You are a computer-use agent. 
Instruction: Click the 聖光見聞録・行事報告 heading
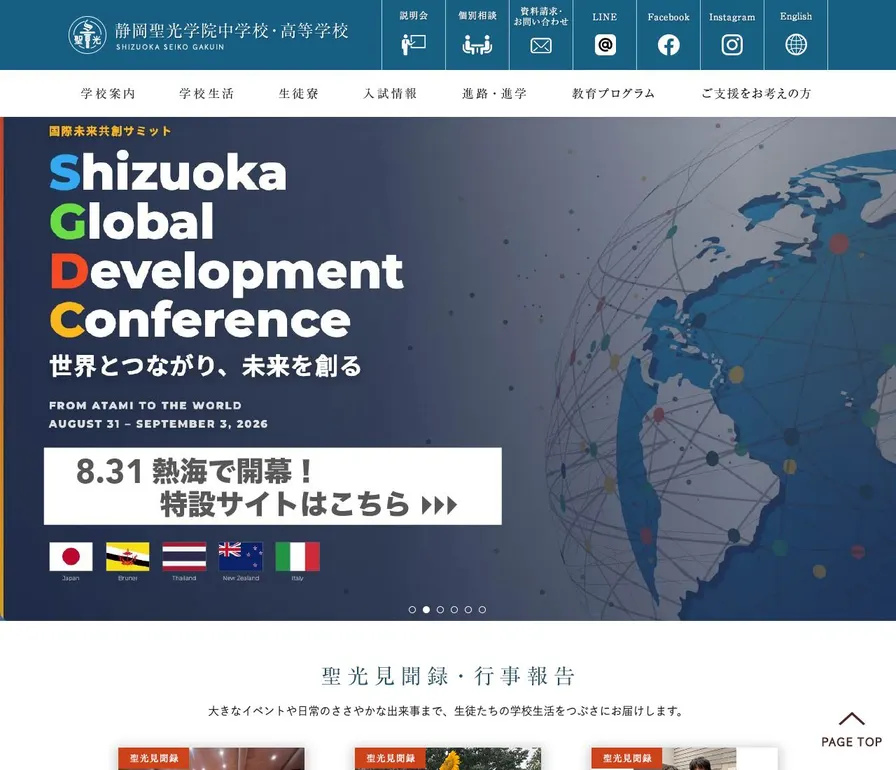click(x=448, y=676)
